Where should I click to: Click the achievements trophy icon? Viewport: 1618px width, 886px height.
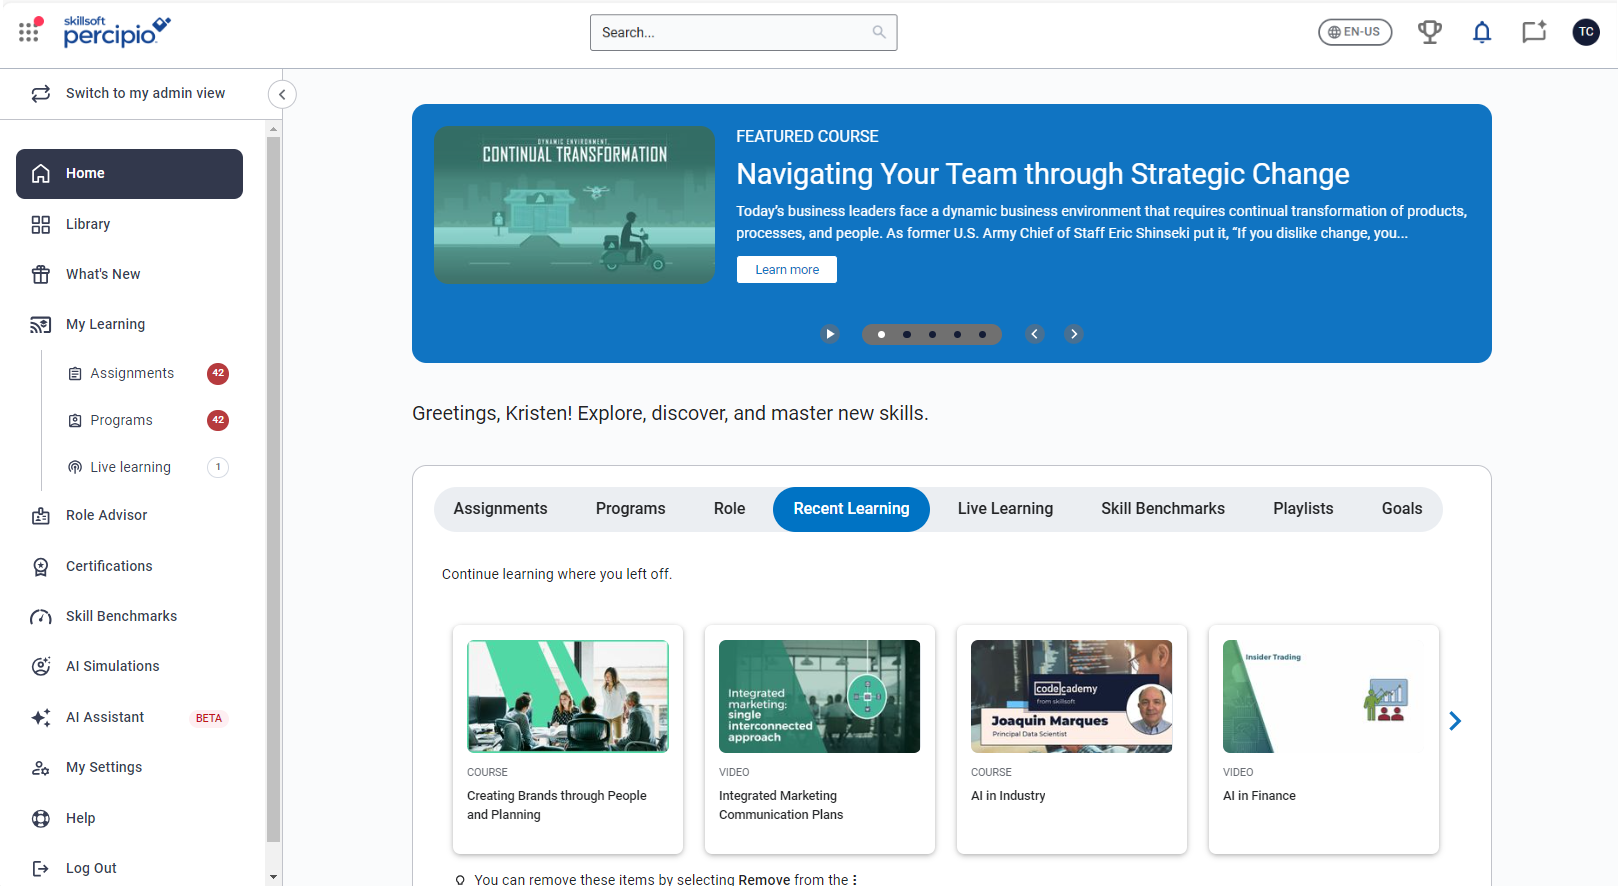[1430, 32]
